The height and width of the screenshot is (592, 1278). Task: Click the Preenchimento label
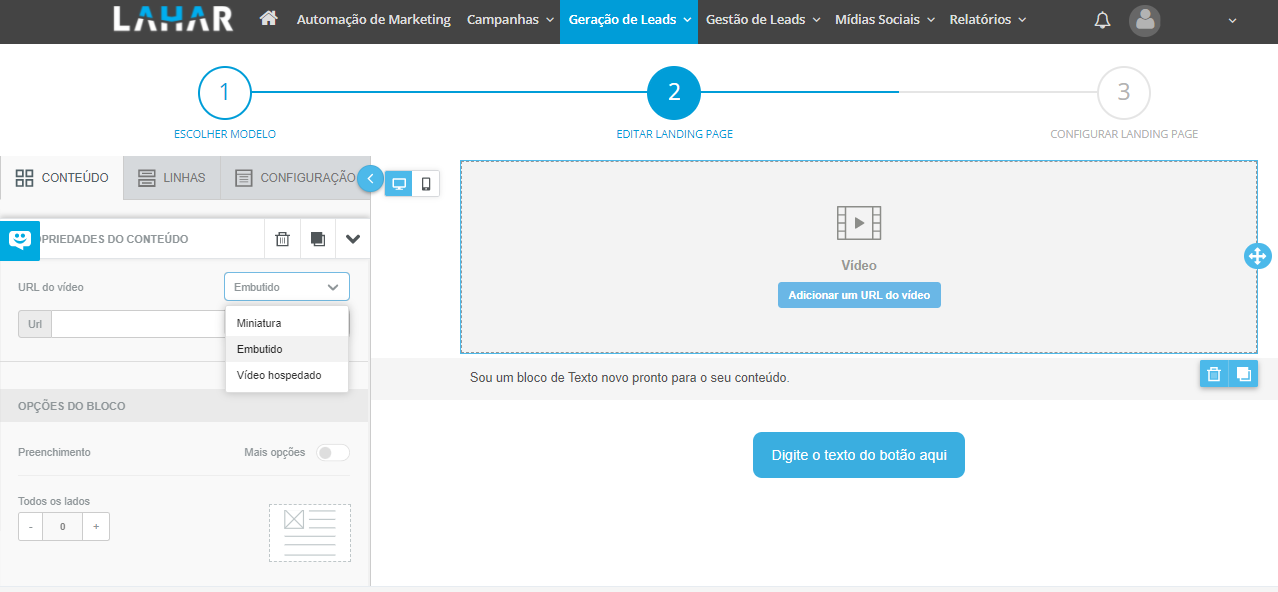[x=54, y=452]
